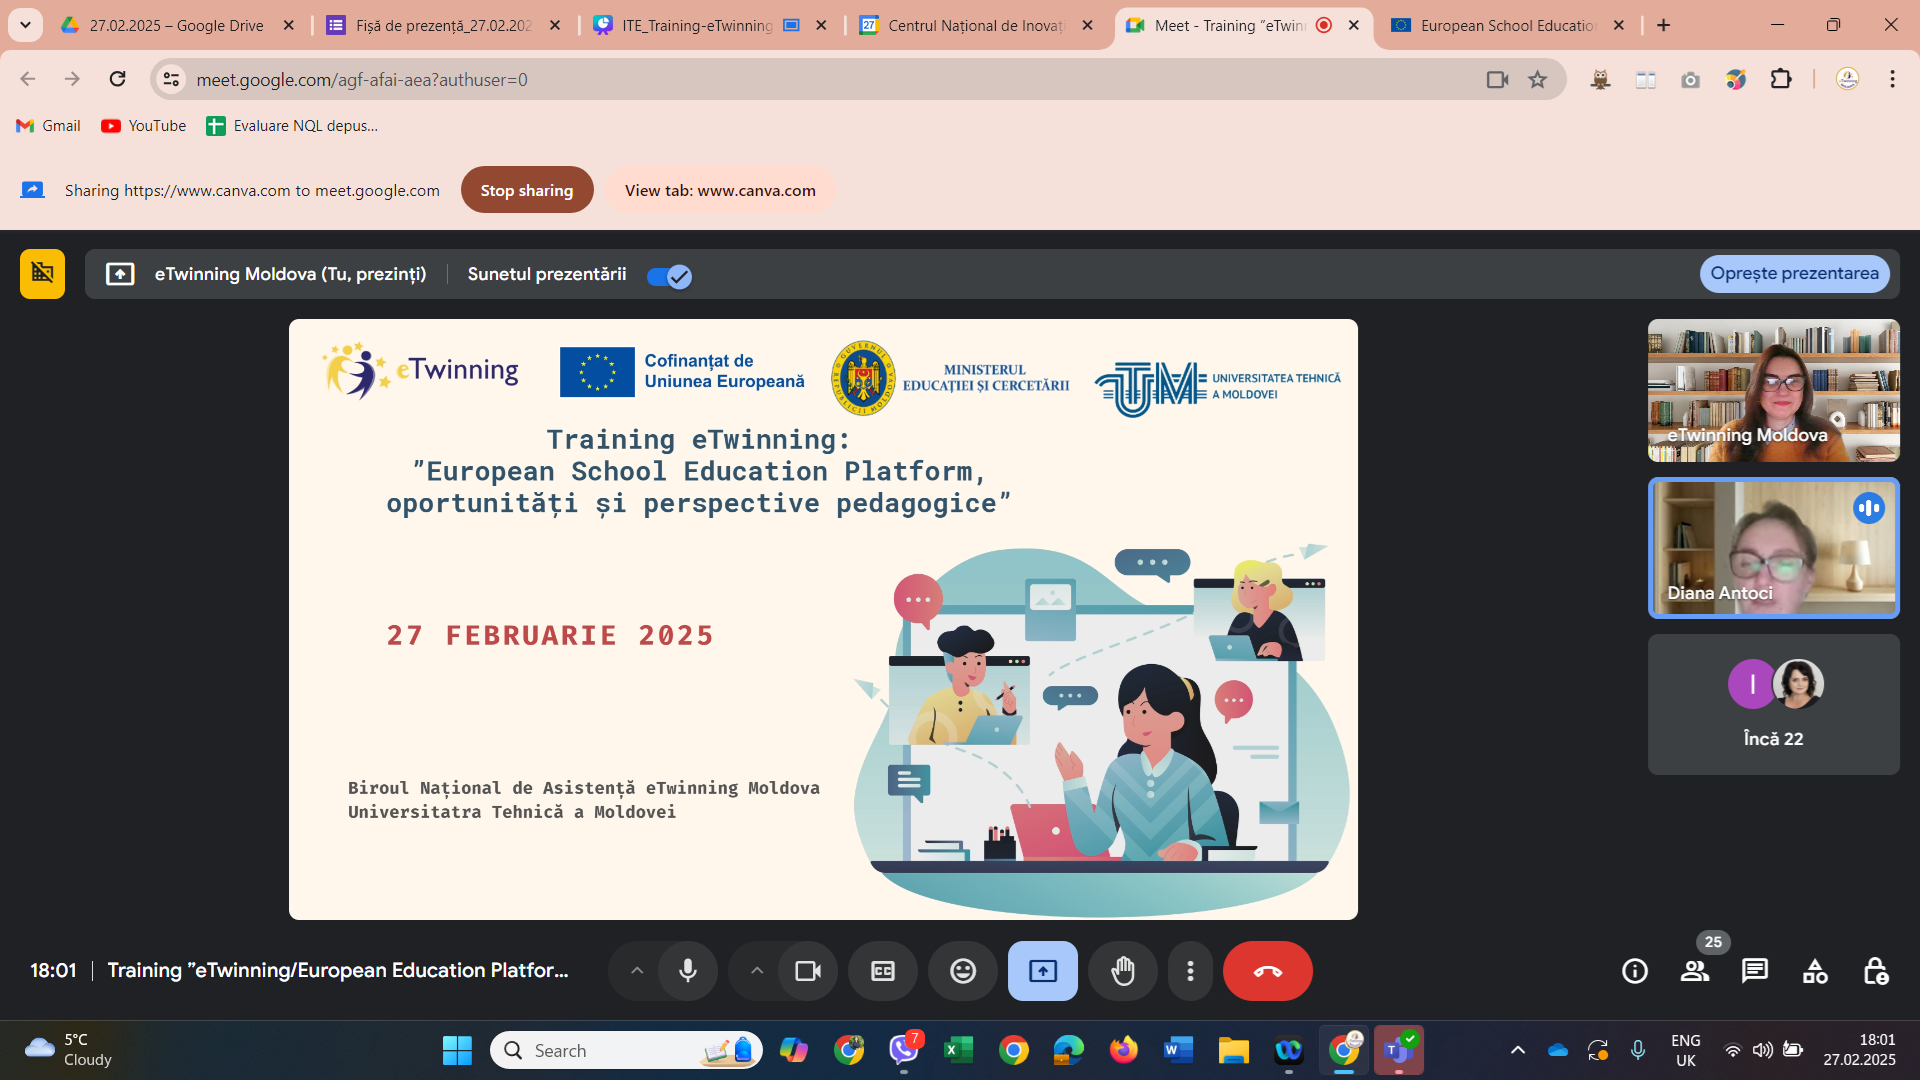This screenshot has width=1920, height=1080.
Task: Click the yellow hide-presentation icon
Action: pos(42,273)
